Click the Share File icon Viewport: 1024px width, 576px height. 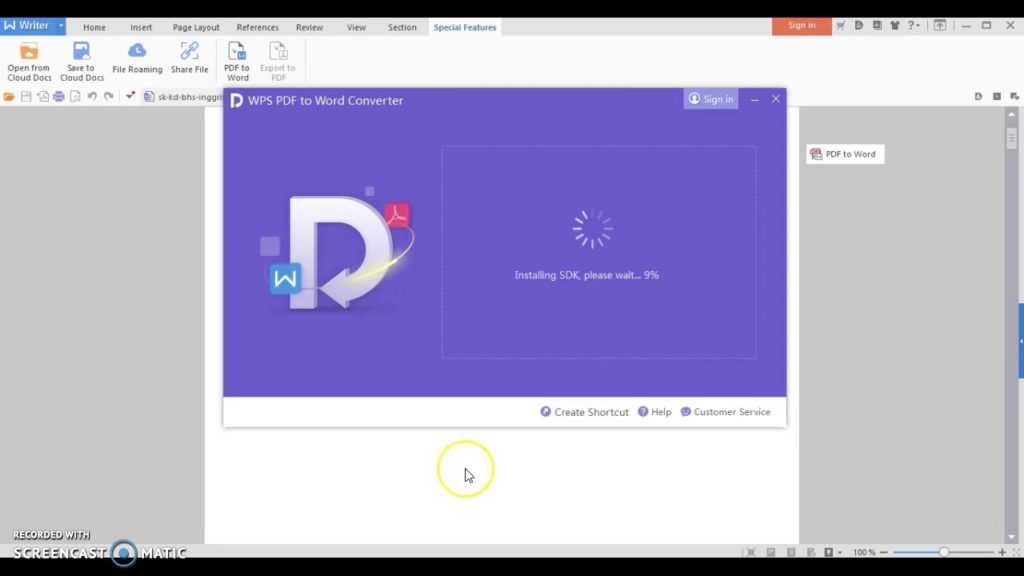point(189,59)
